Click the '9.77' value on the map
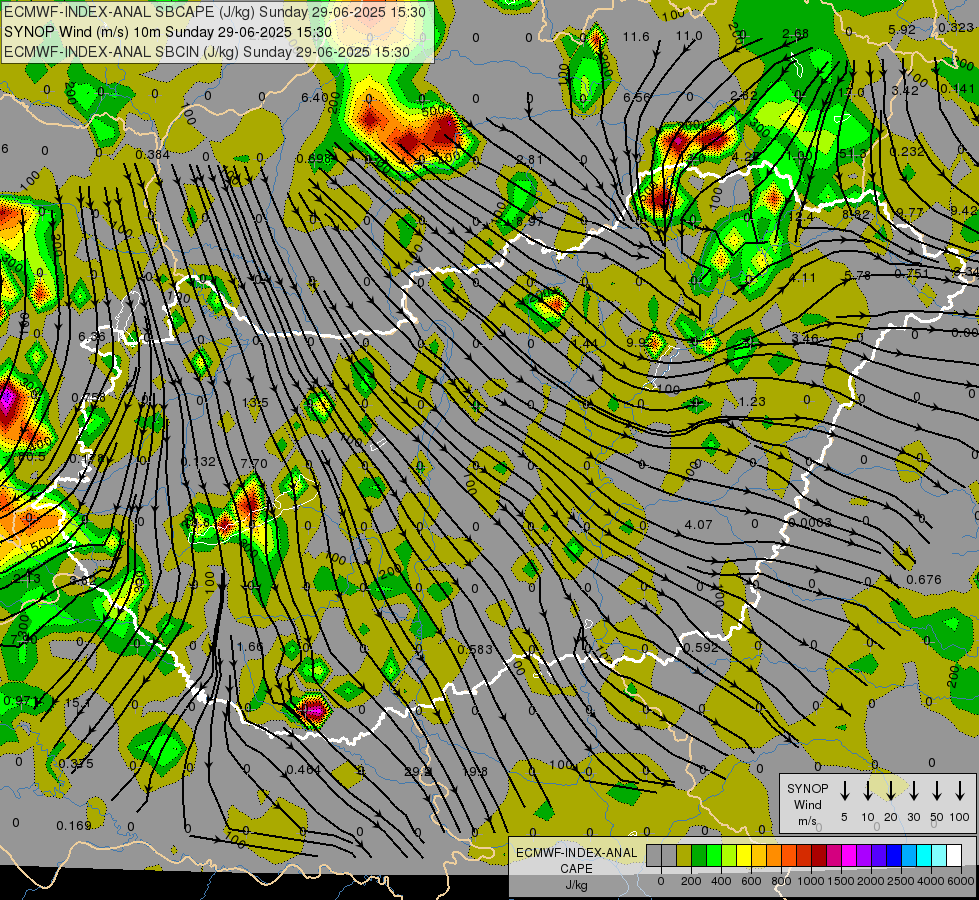This screenshot has height=900, width=979. 909,212
